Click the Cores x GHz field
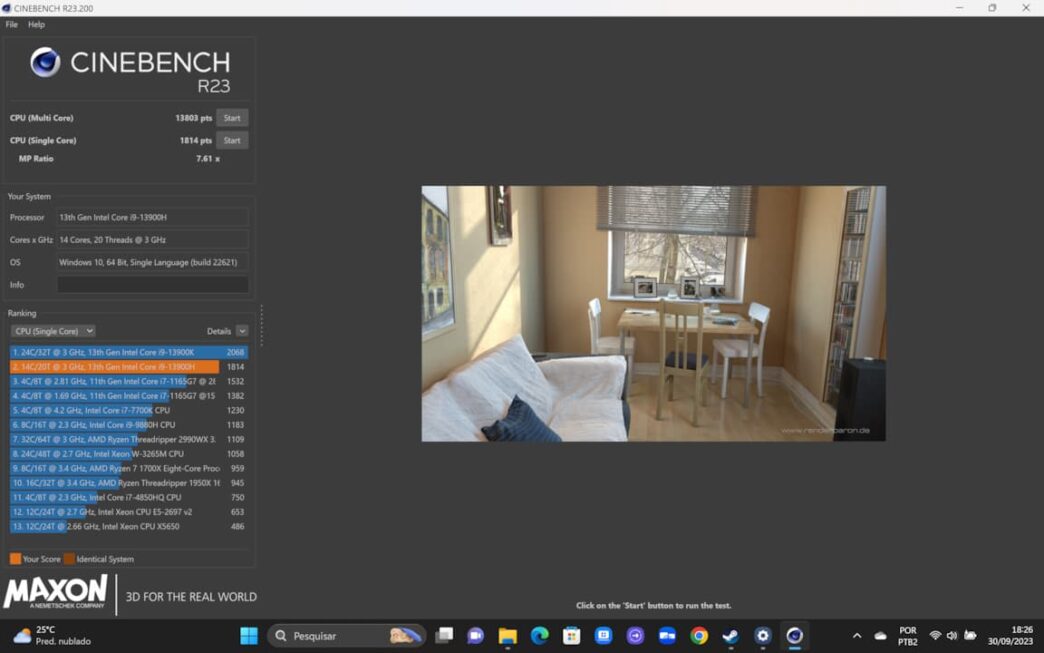Image resolution: width=1044 pixels, height=653 pixels. click(152, 240)
